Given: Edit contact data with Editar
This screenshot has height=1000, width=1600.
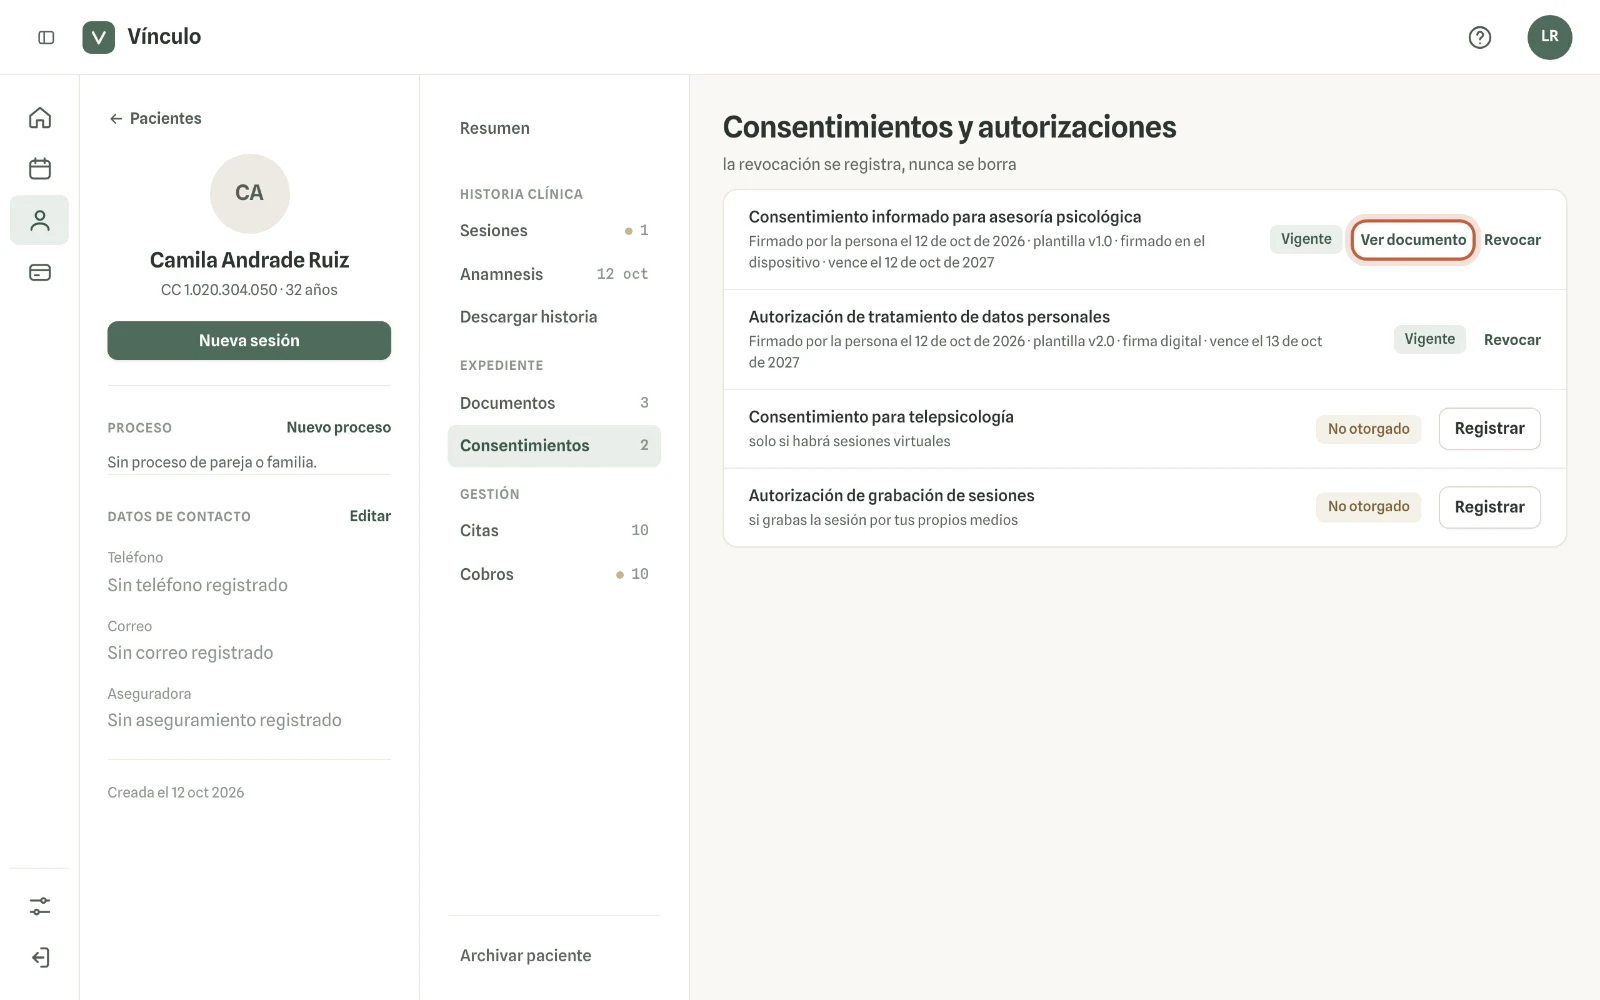Looking at the screenshot, I should 370,516.
